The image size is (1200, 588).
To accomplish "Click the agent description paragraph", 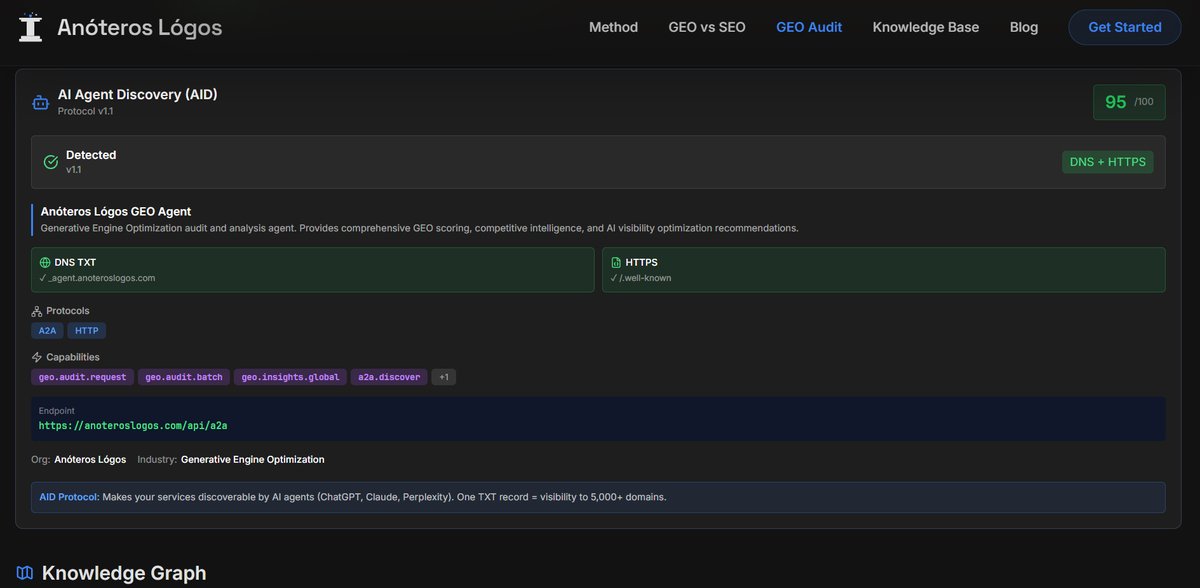I will tap(420, 228).
